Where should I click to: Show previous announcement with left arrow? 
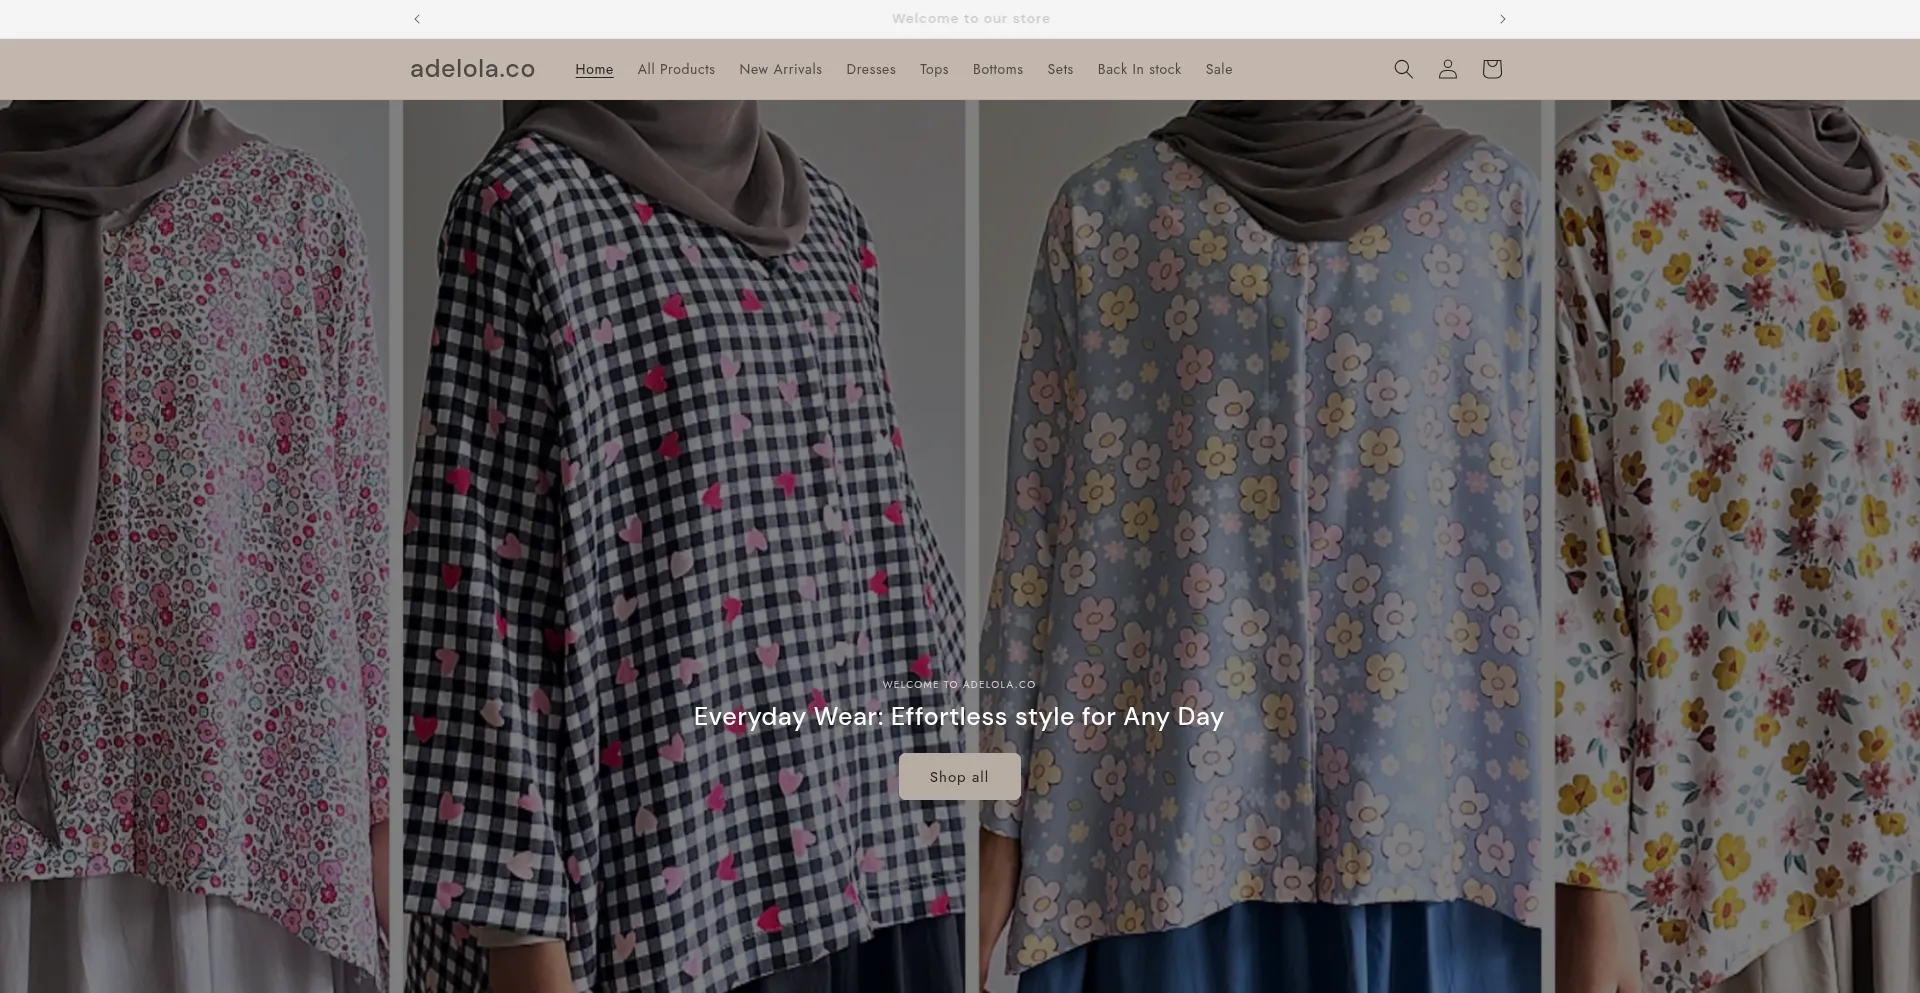pos(417,19)
